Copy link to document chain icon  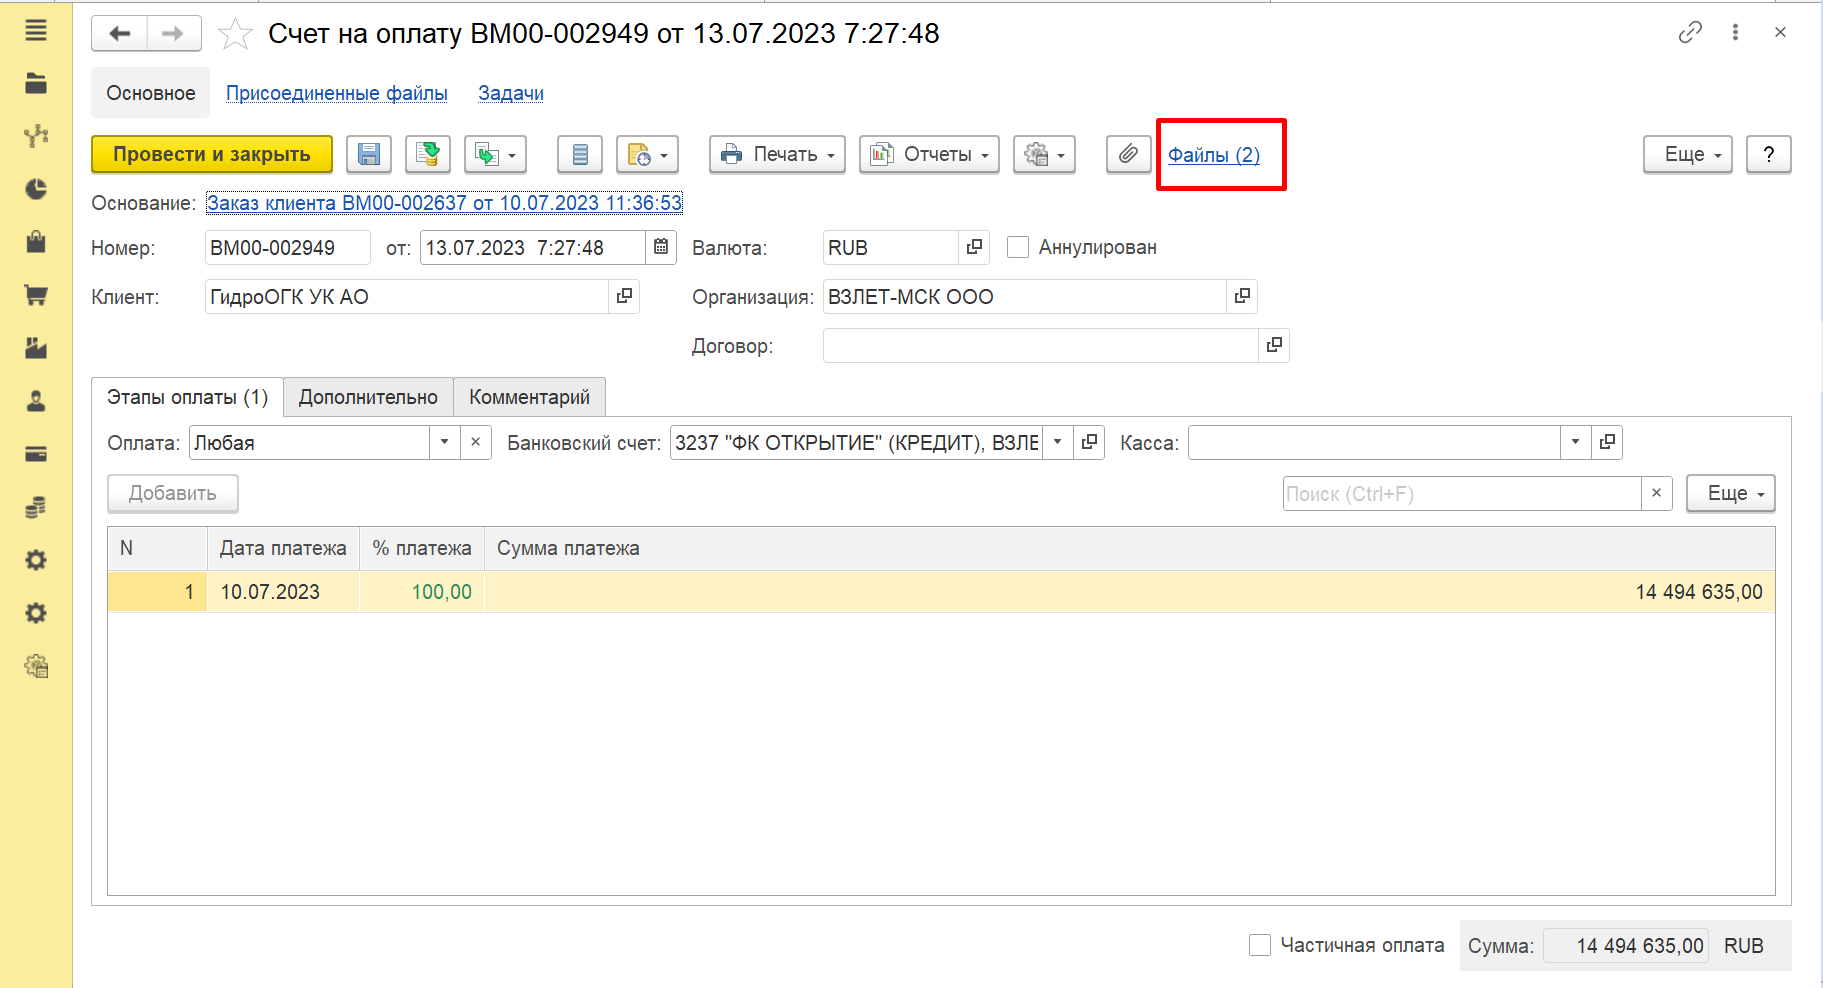1690,32
